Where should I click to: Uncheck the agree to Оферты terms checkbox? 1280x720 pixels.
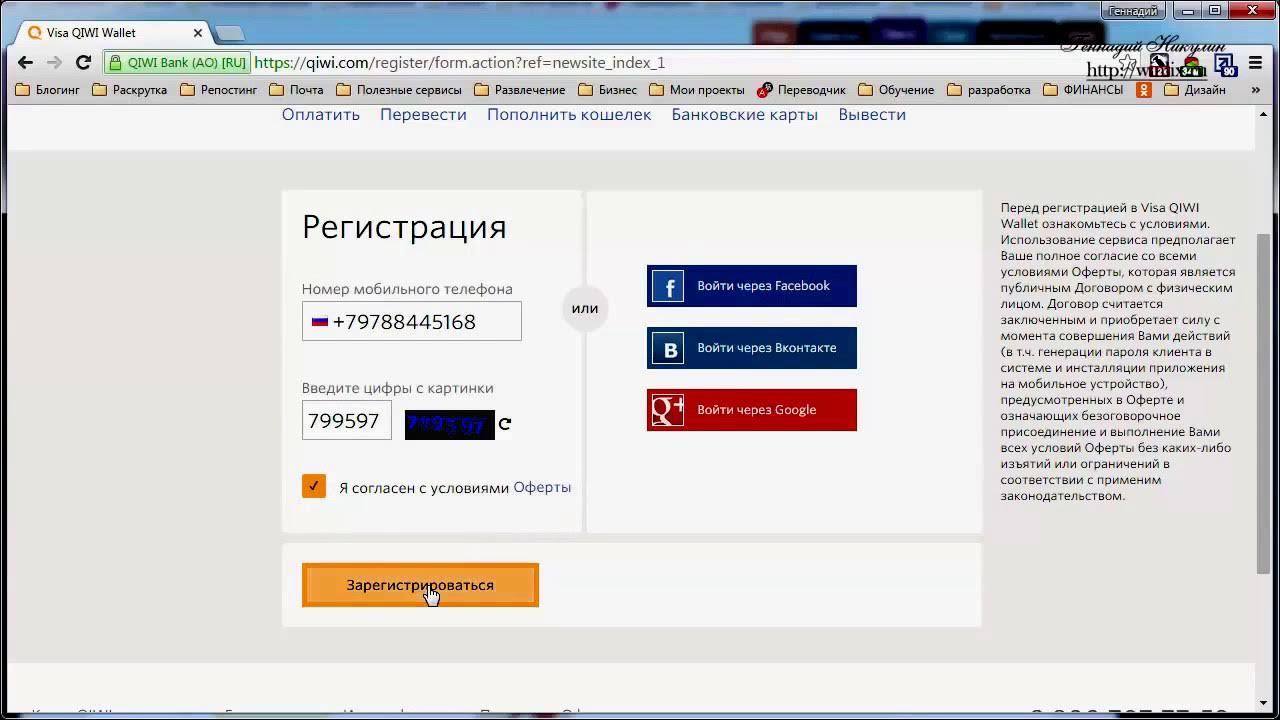click(x=314, y=486)
